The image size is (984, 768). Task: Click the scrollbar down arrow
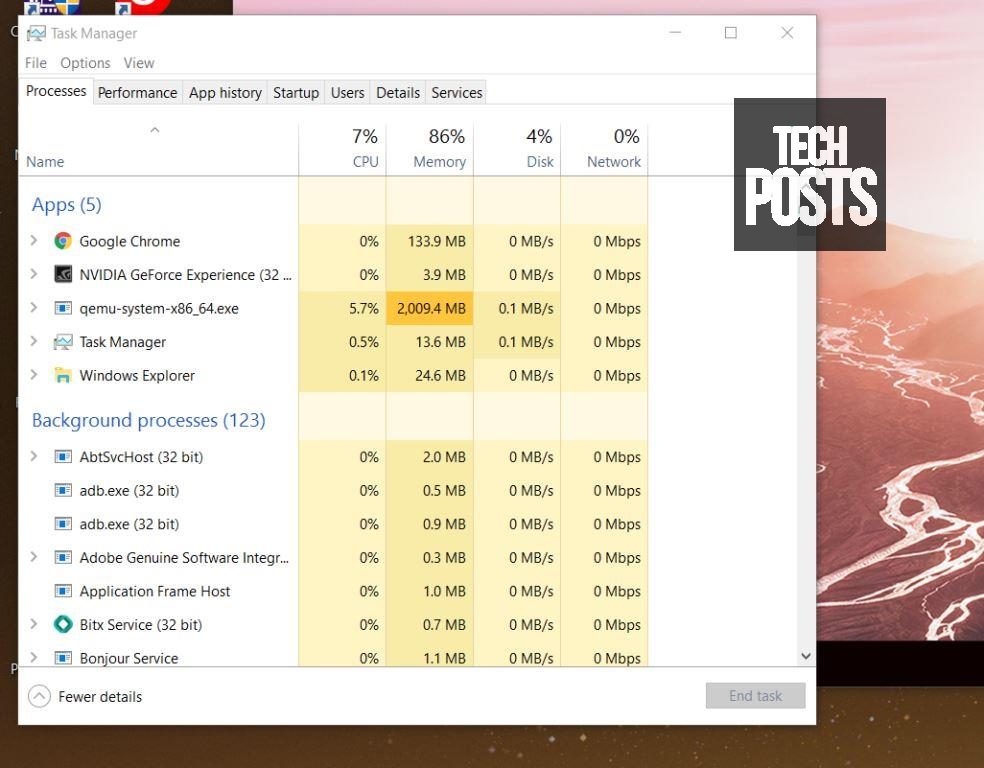click(806, 656)
